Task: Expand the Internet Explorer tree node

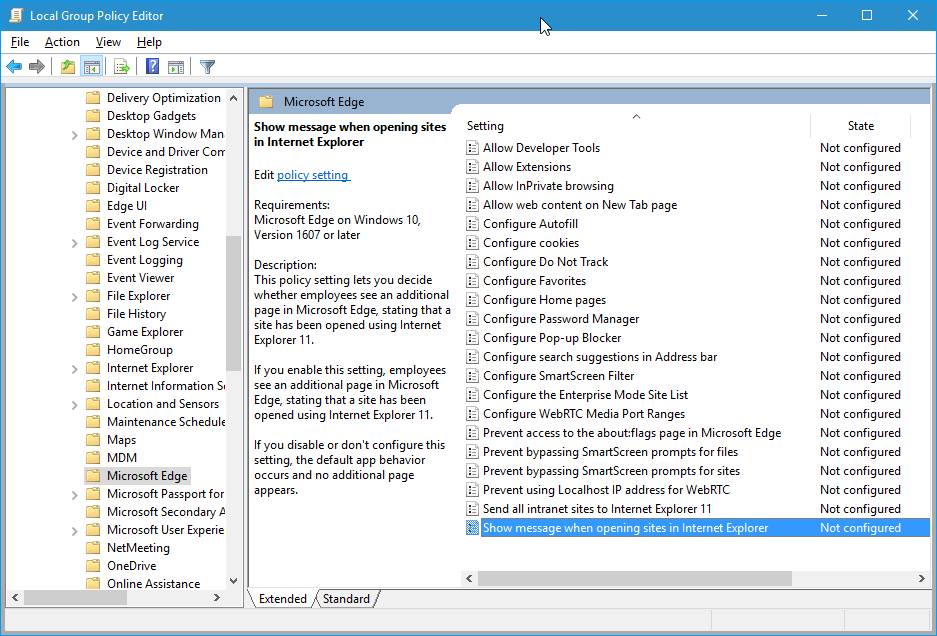Action: (75, 369)
